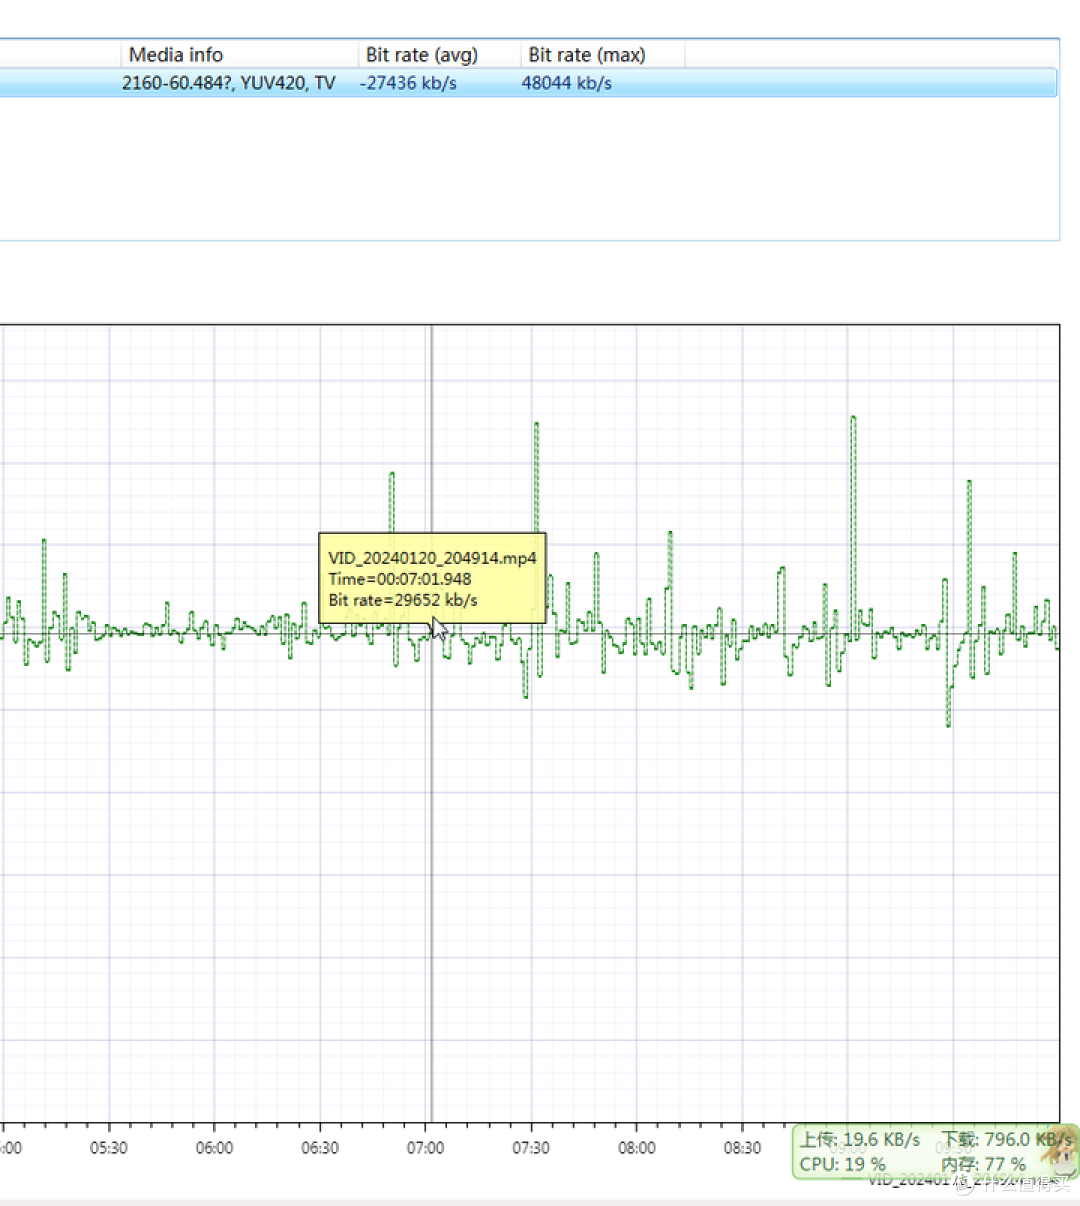Image resolution: width=1080 pixels, height=1206 pixels.
Task: Jump to the 07:30 time axis mark
Action: tap(531, 1148)
